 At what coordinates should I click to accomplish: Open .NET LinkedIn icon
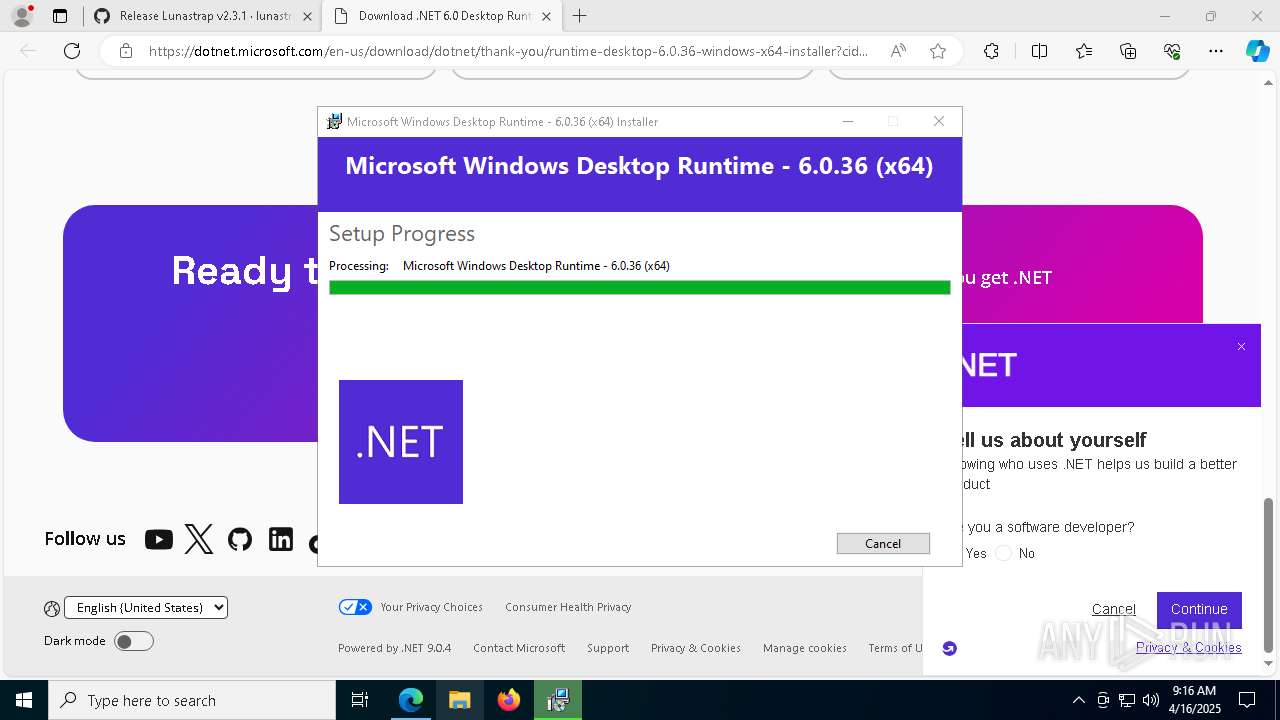[x=281, y=540]
